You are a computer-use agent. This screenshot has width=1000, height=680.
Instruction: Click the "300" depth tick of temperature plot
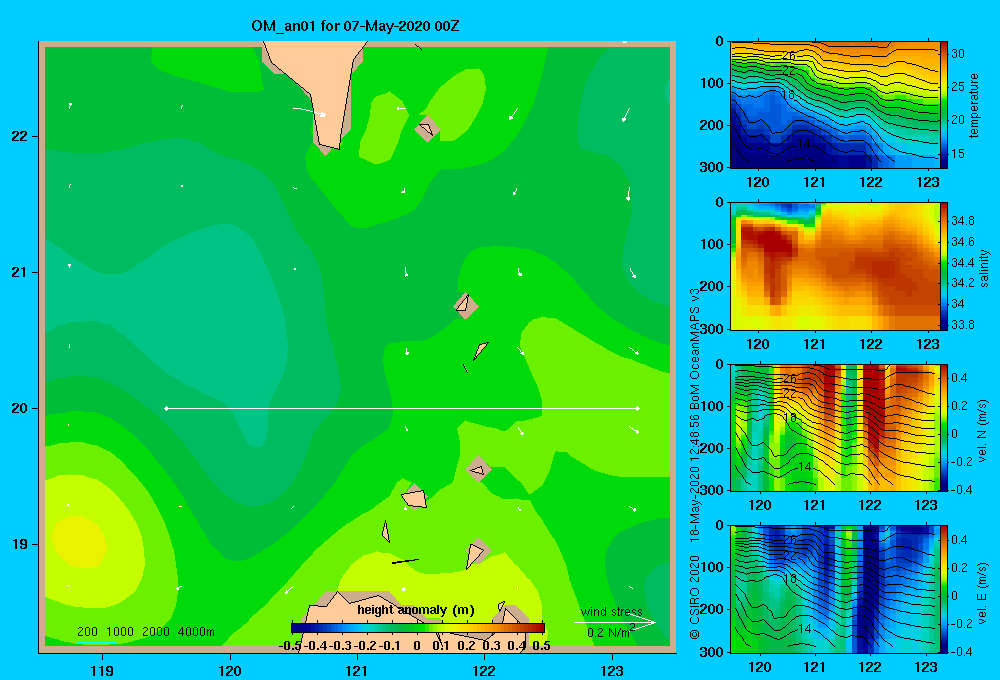point(714,167)
